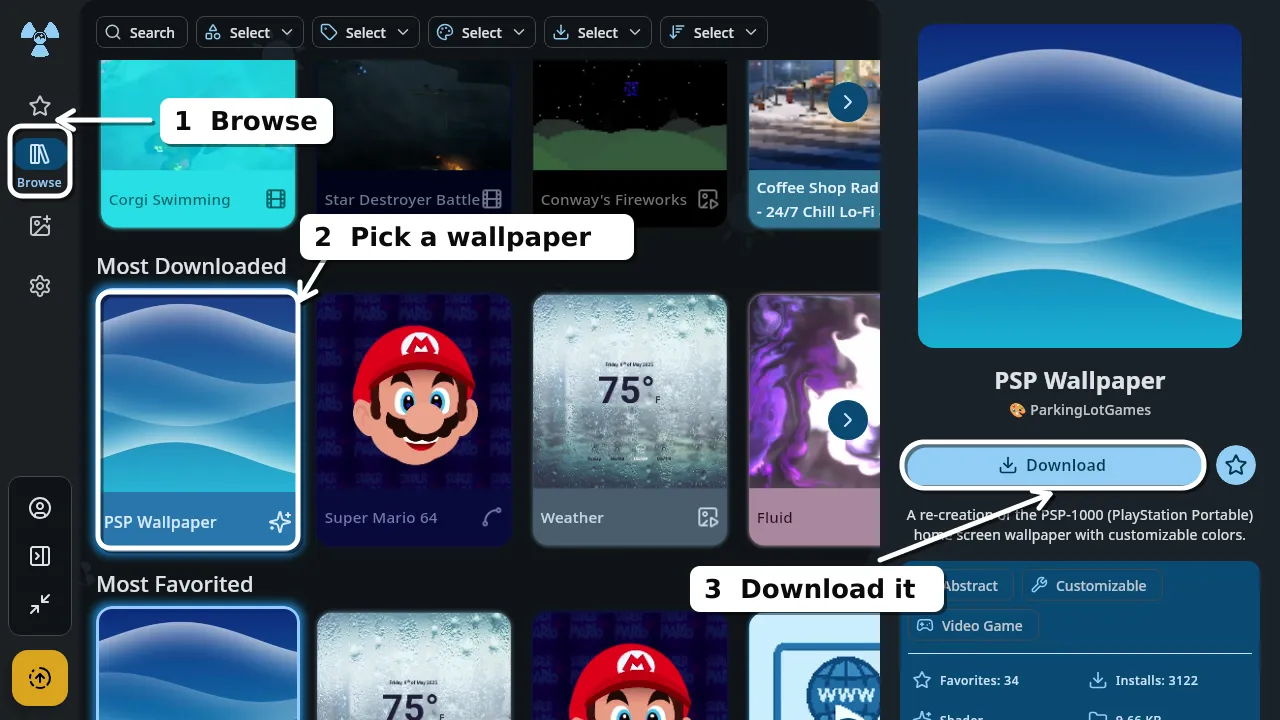Click the Download button for PSP Wallpaper
The height and width of the screenshot is (720, 1280).
coord(1053,465)
